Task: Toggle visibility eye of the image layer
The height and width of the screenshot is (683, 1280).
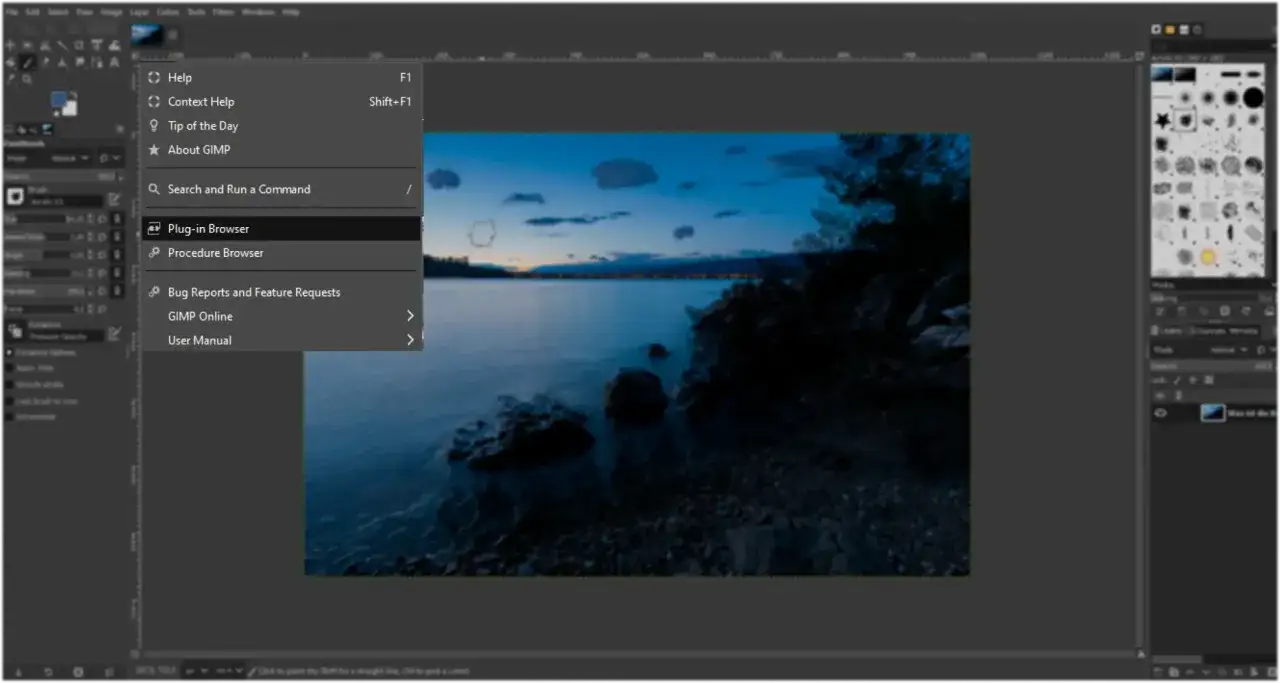Action: pos(1161,412)
